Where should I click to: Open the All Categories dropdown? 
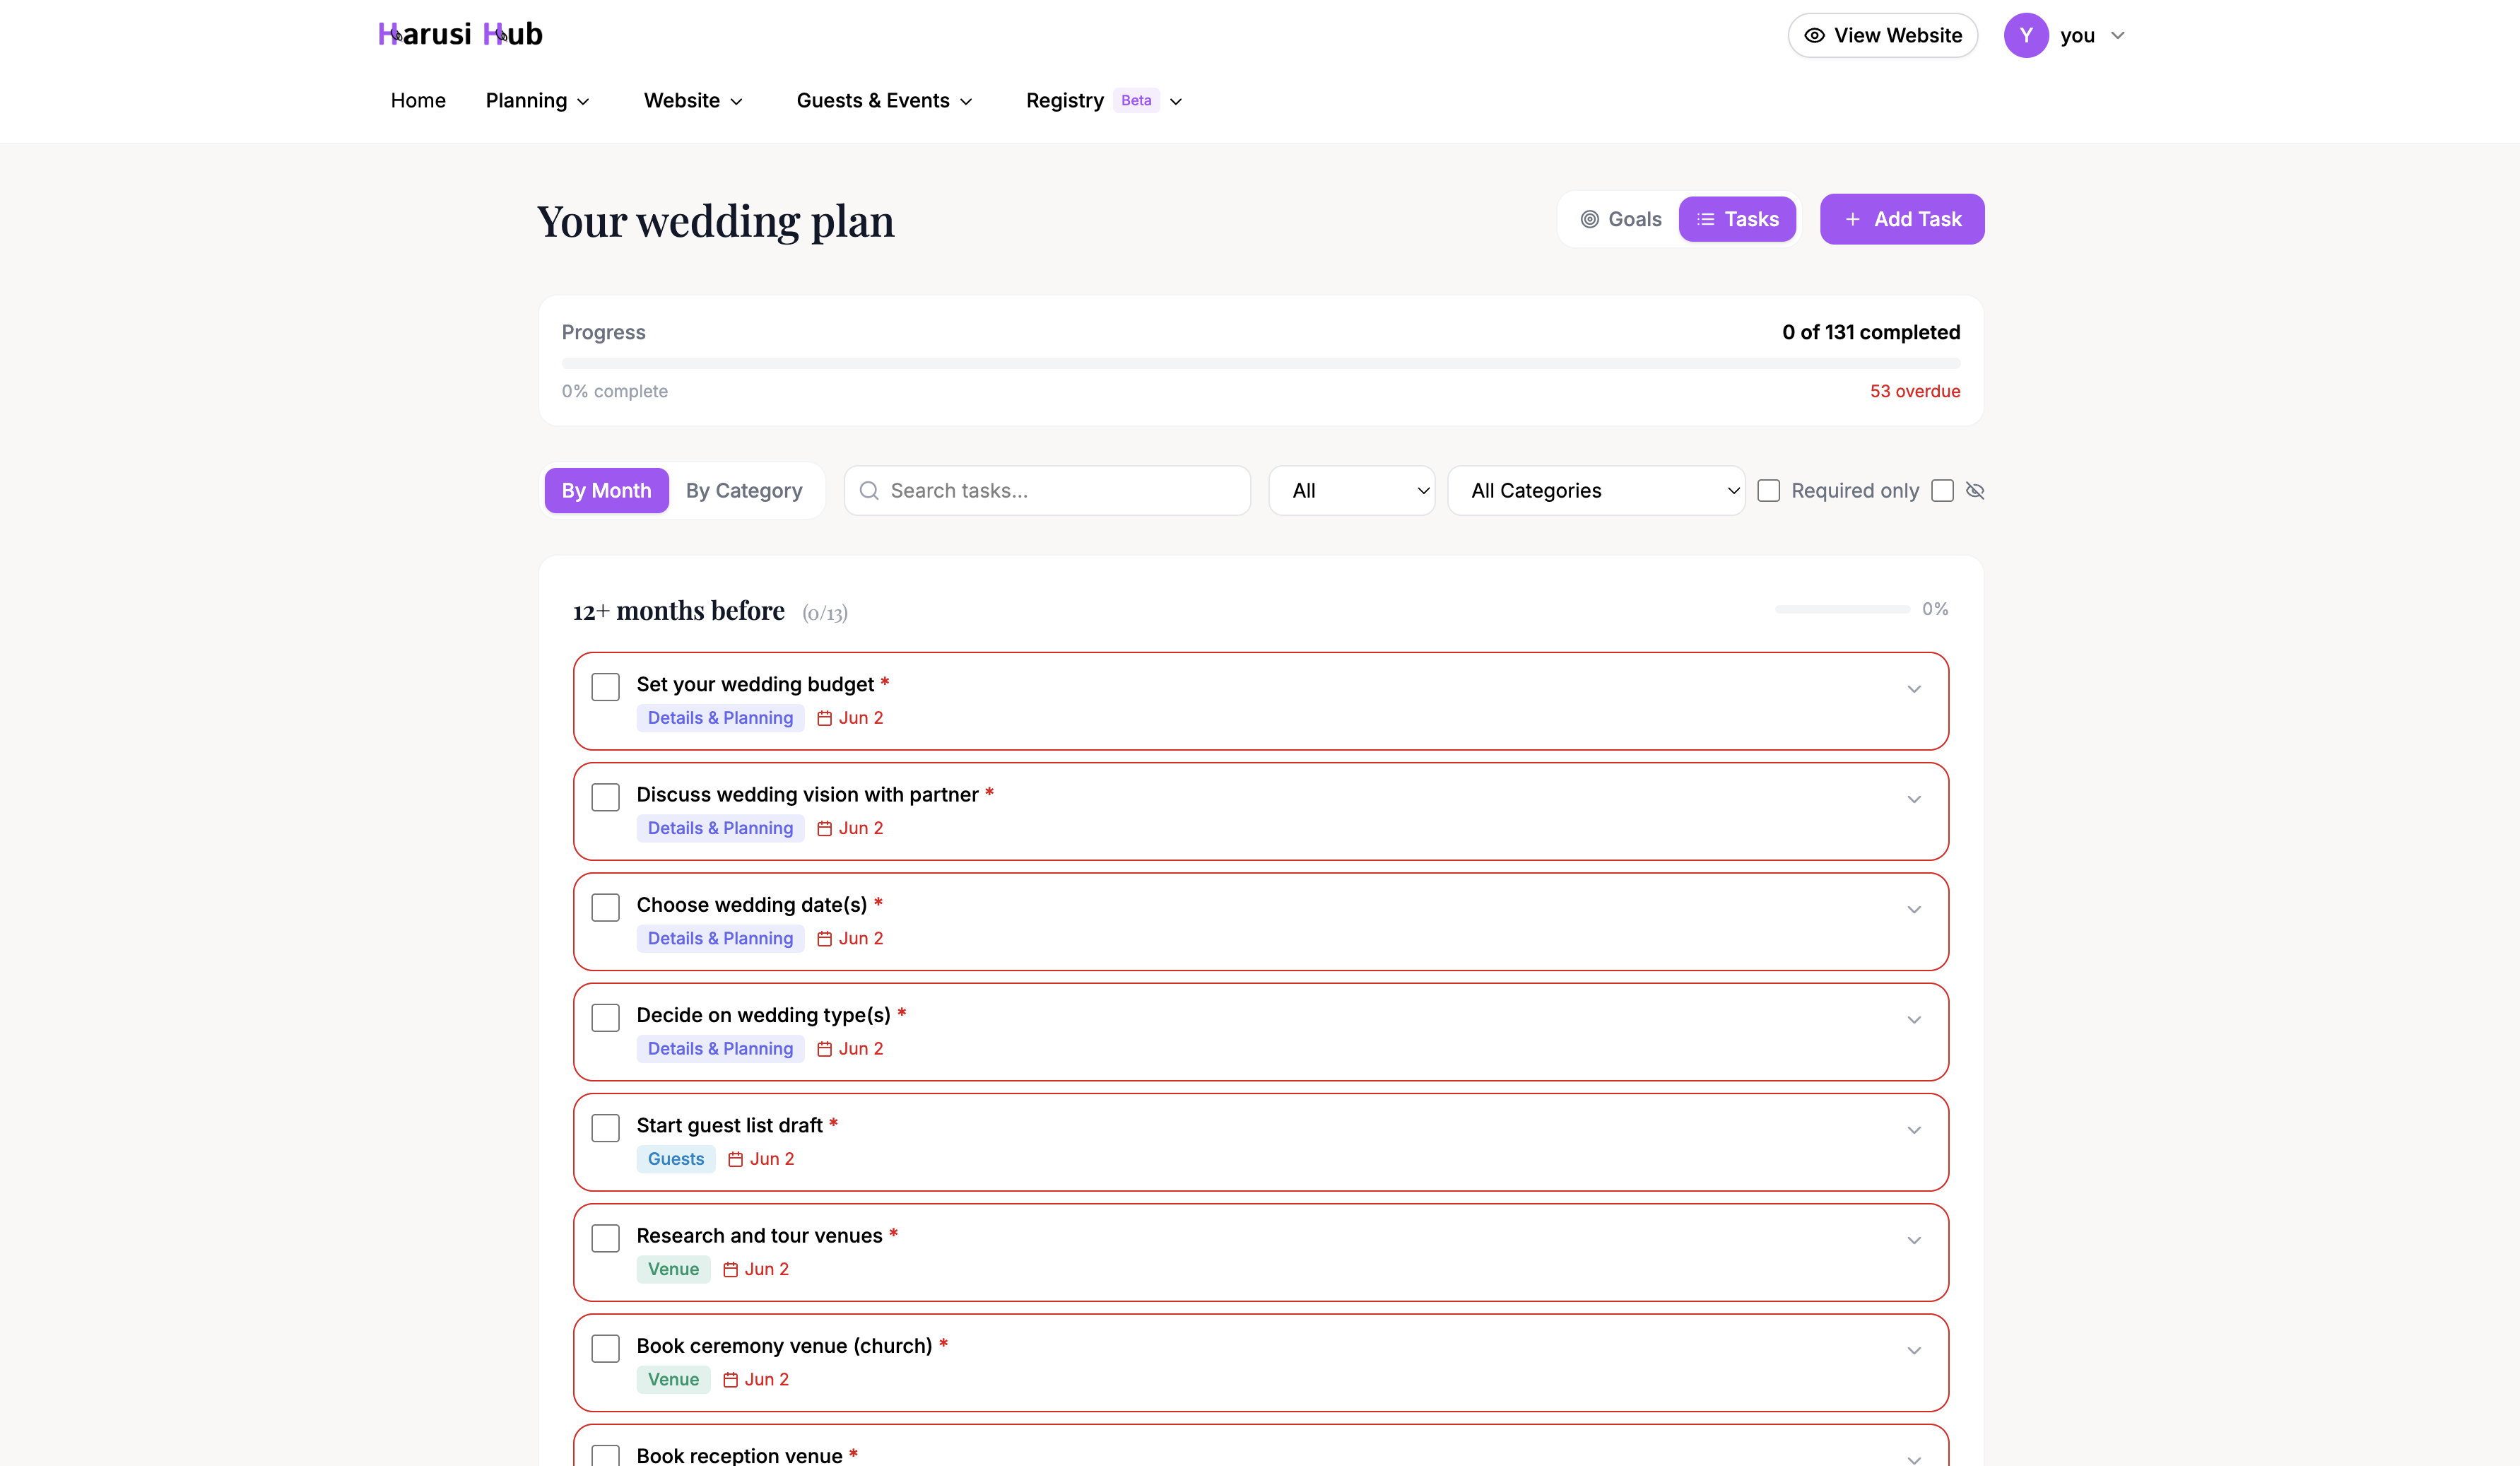click(x=1596, y=490)
